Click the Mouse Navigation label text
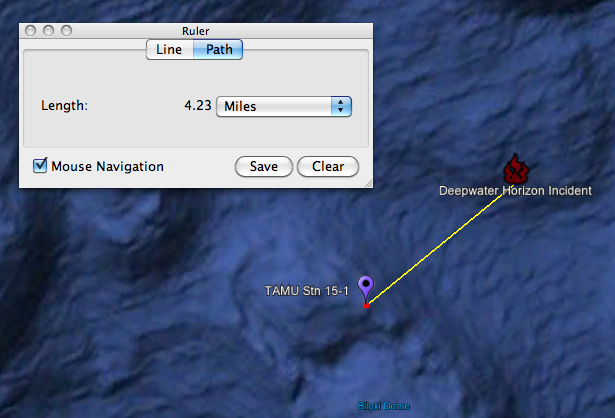 (x=107, y=166)
